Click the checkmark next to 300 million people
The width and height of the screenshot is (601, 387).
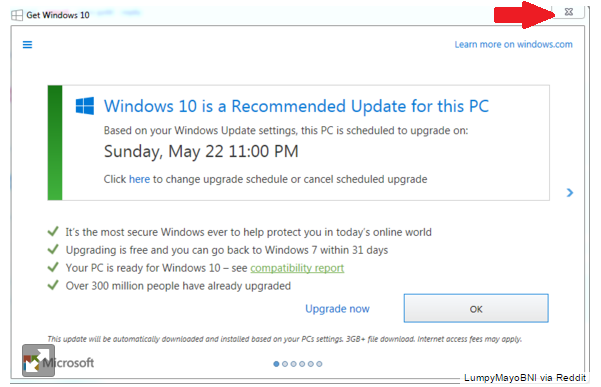[53, 285]
